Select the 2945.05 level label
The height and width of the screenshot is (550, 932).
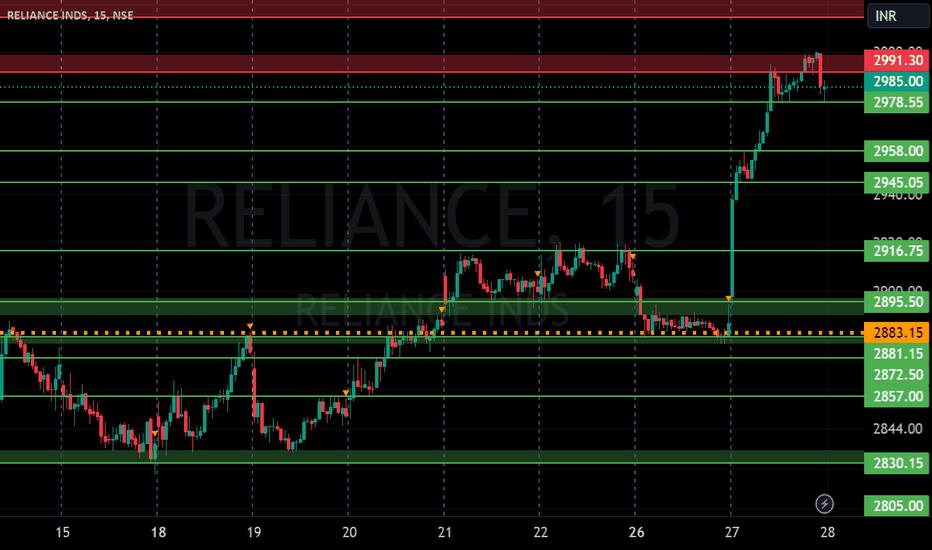click(x=896, y=183)
